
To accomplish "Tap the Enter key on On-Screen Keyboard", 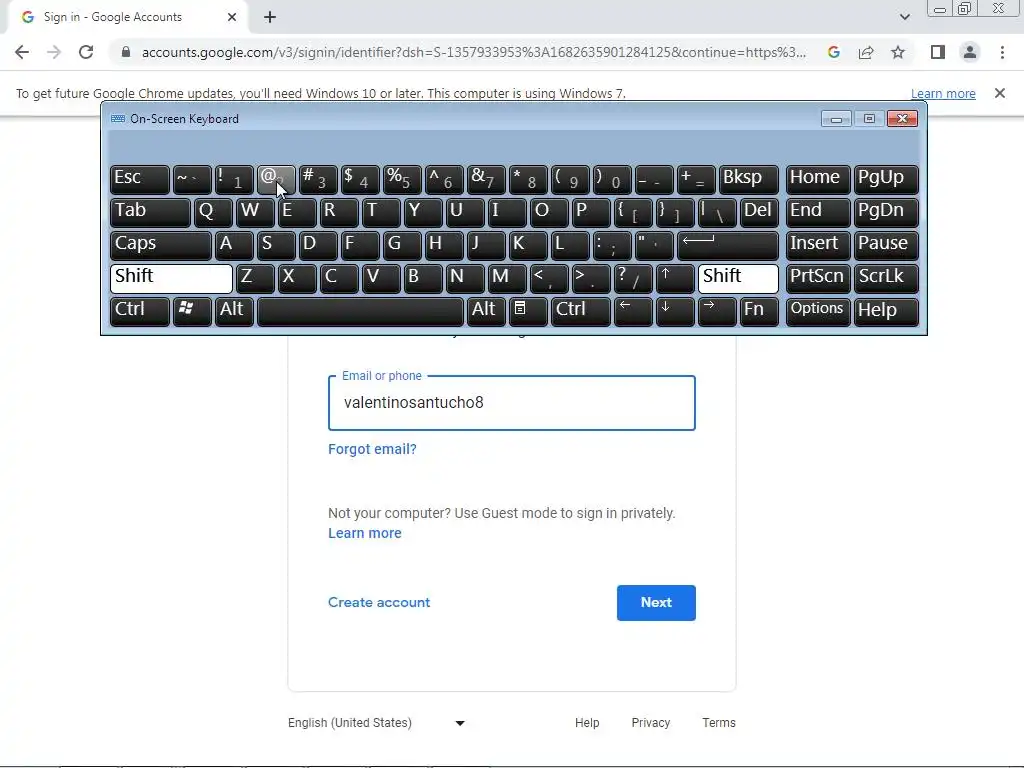I will [728, 245].
